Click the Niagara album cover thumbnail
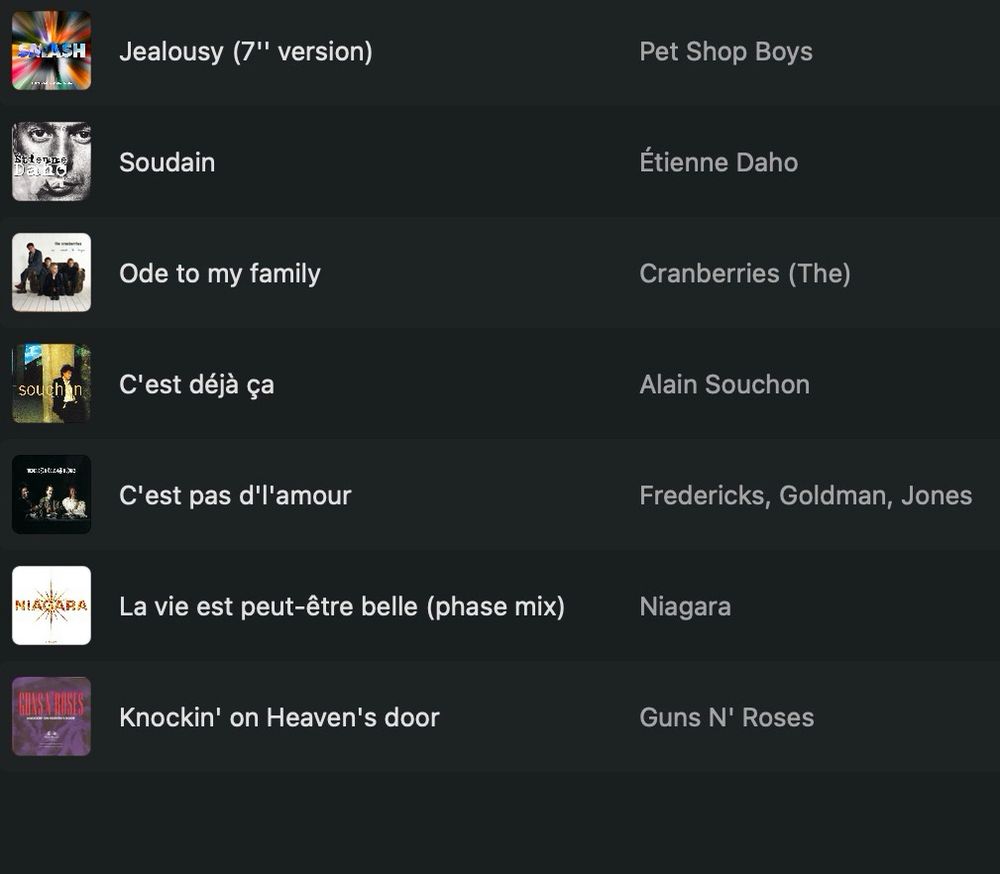Screen dimensions: 1000x874 pos(51,605)
